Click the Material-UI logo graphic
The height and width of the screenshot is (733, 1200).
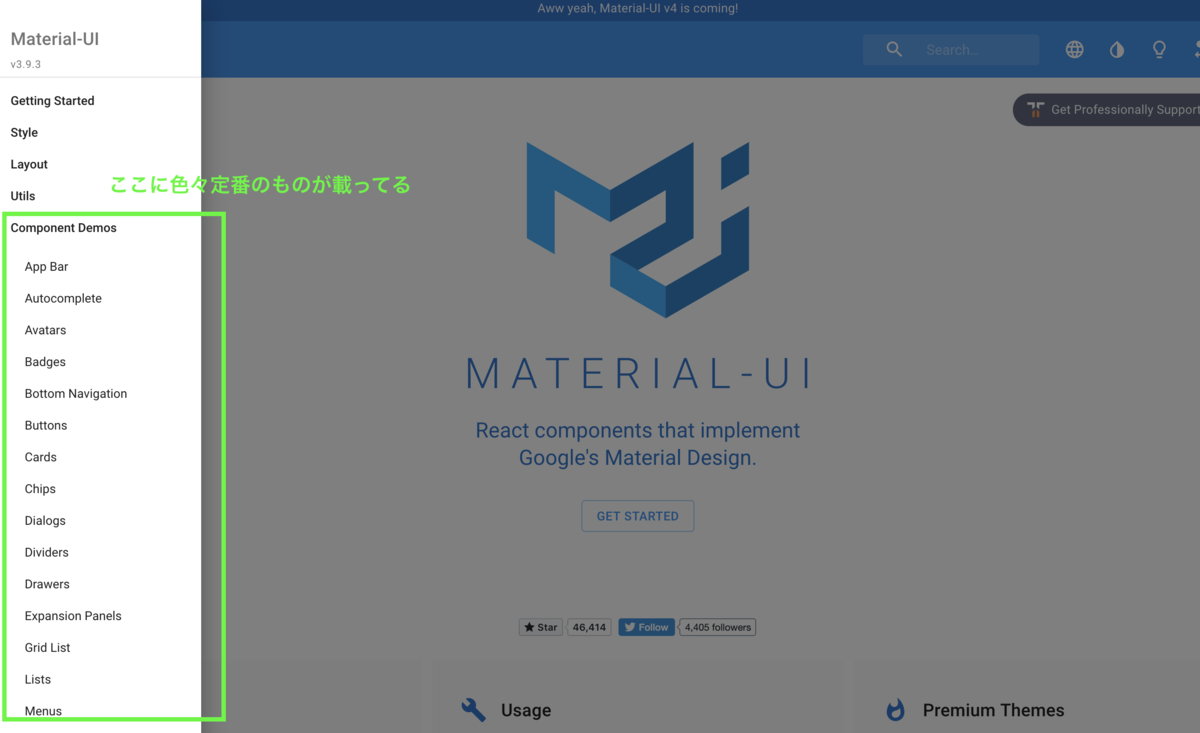click(x=638, y=229)
